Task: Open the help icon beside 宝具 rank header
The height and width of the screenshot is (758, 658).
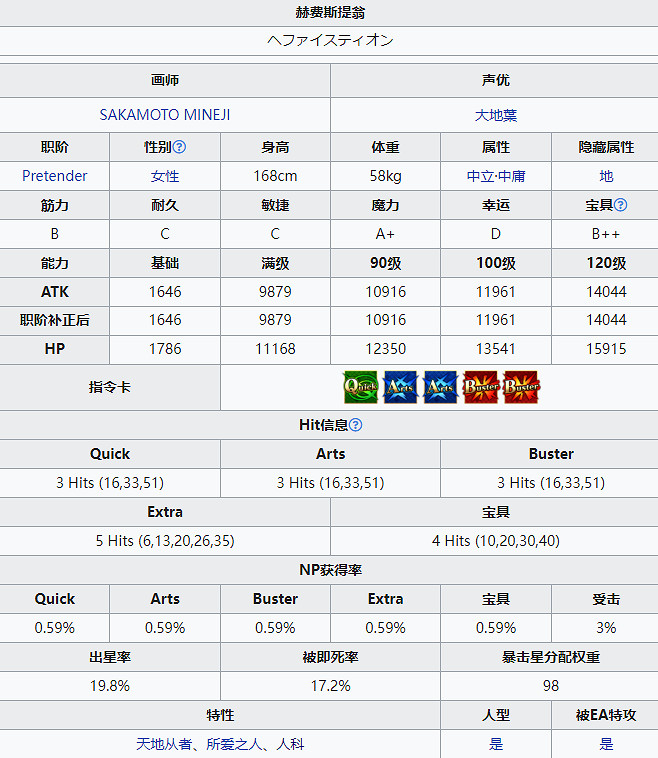Action: [620, 205]
